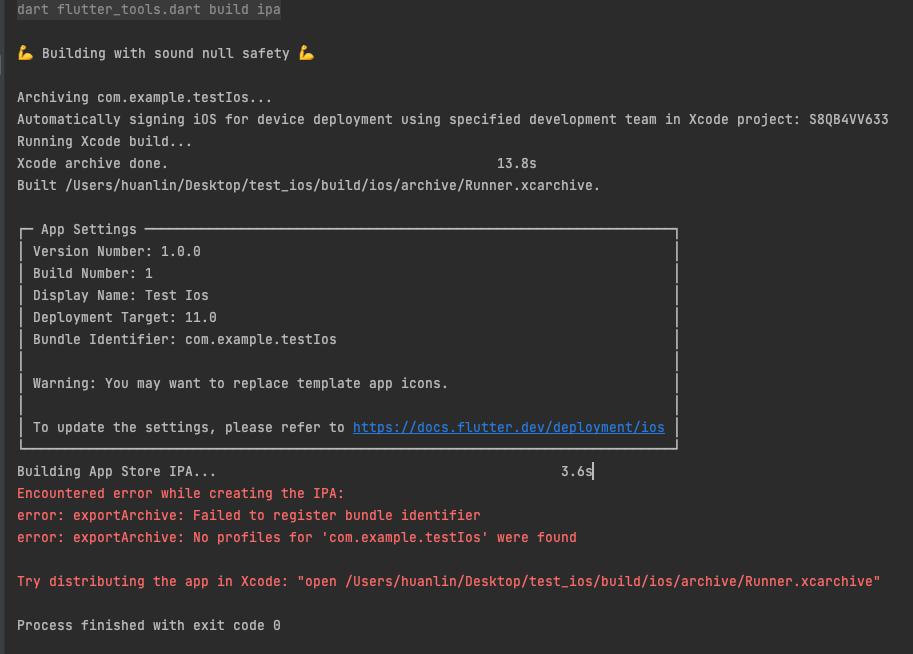Click the 'Process finished with exit code 0' line
The width and height of the screenshot is (913, 654).
click(x=148, y=625)
